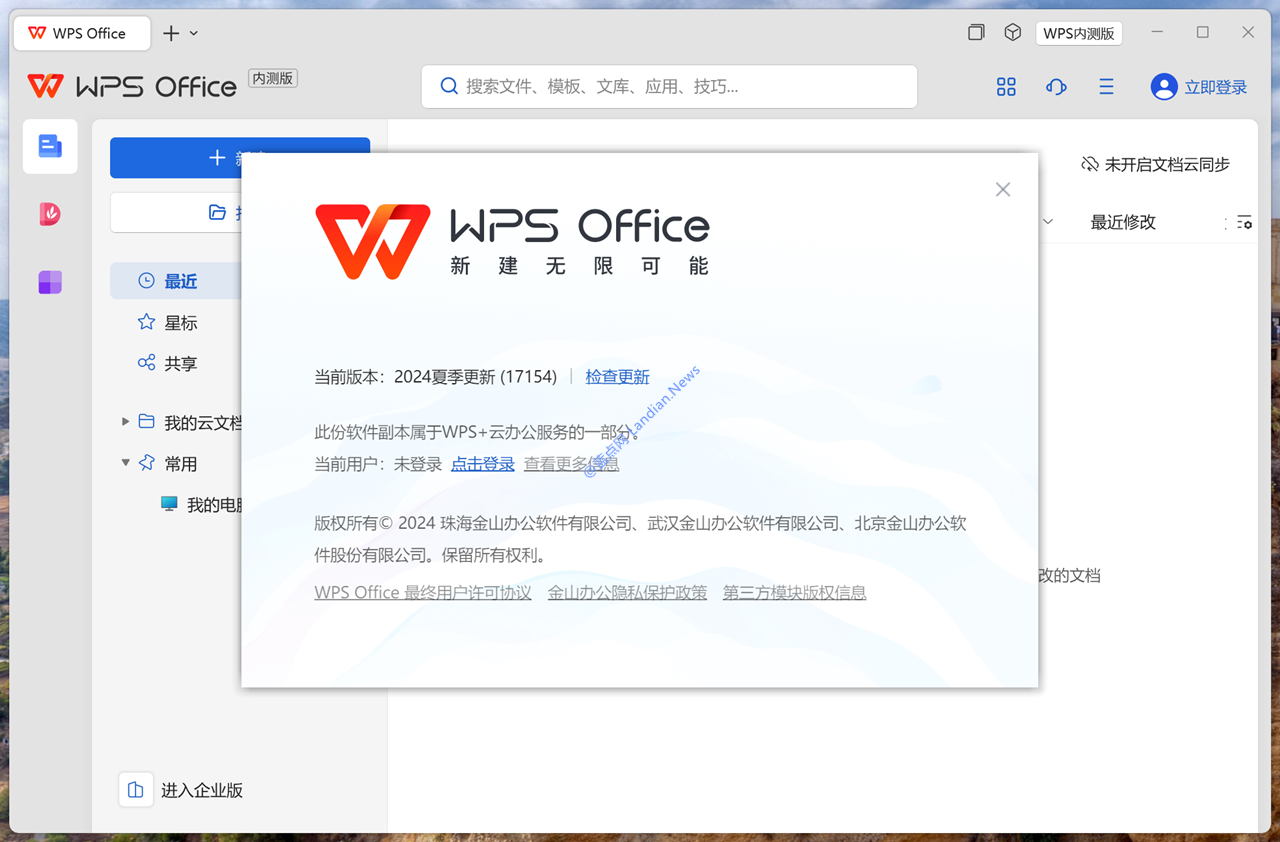Open the filter dropdown chevron left of 最近修改
1280x842 pixels.
[1047, 222]
